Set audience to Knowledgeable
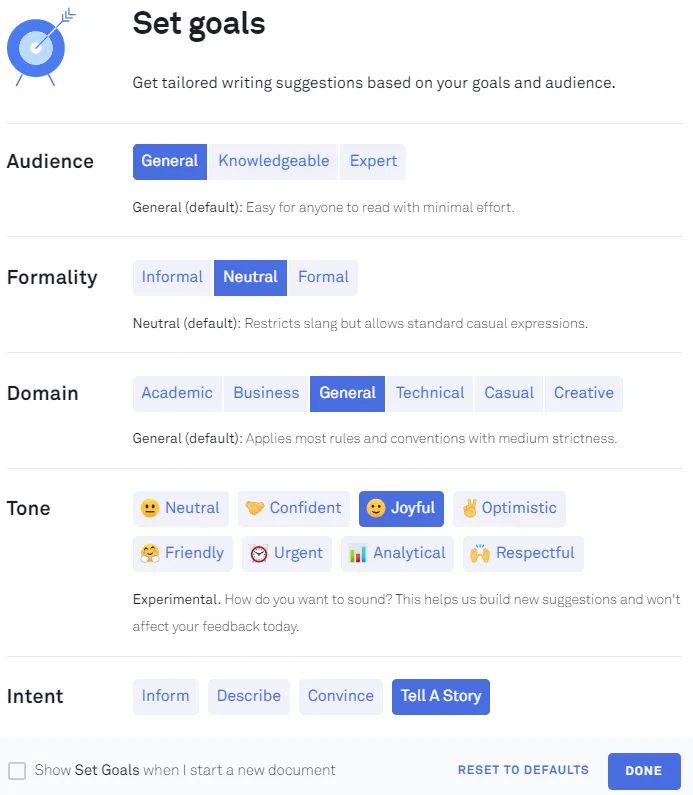The width and height of the screenshot is (693, 795). pyautogui.click(x=273, y=161)
